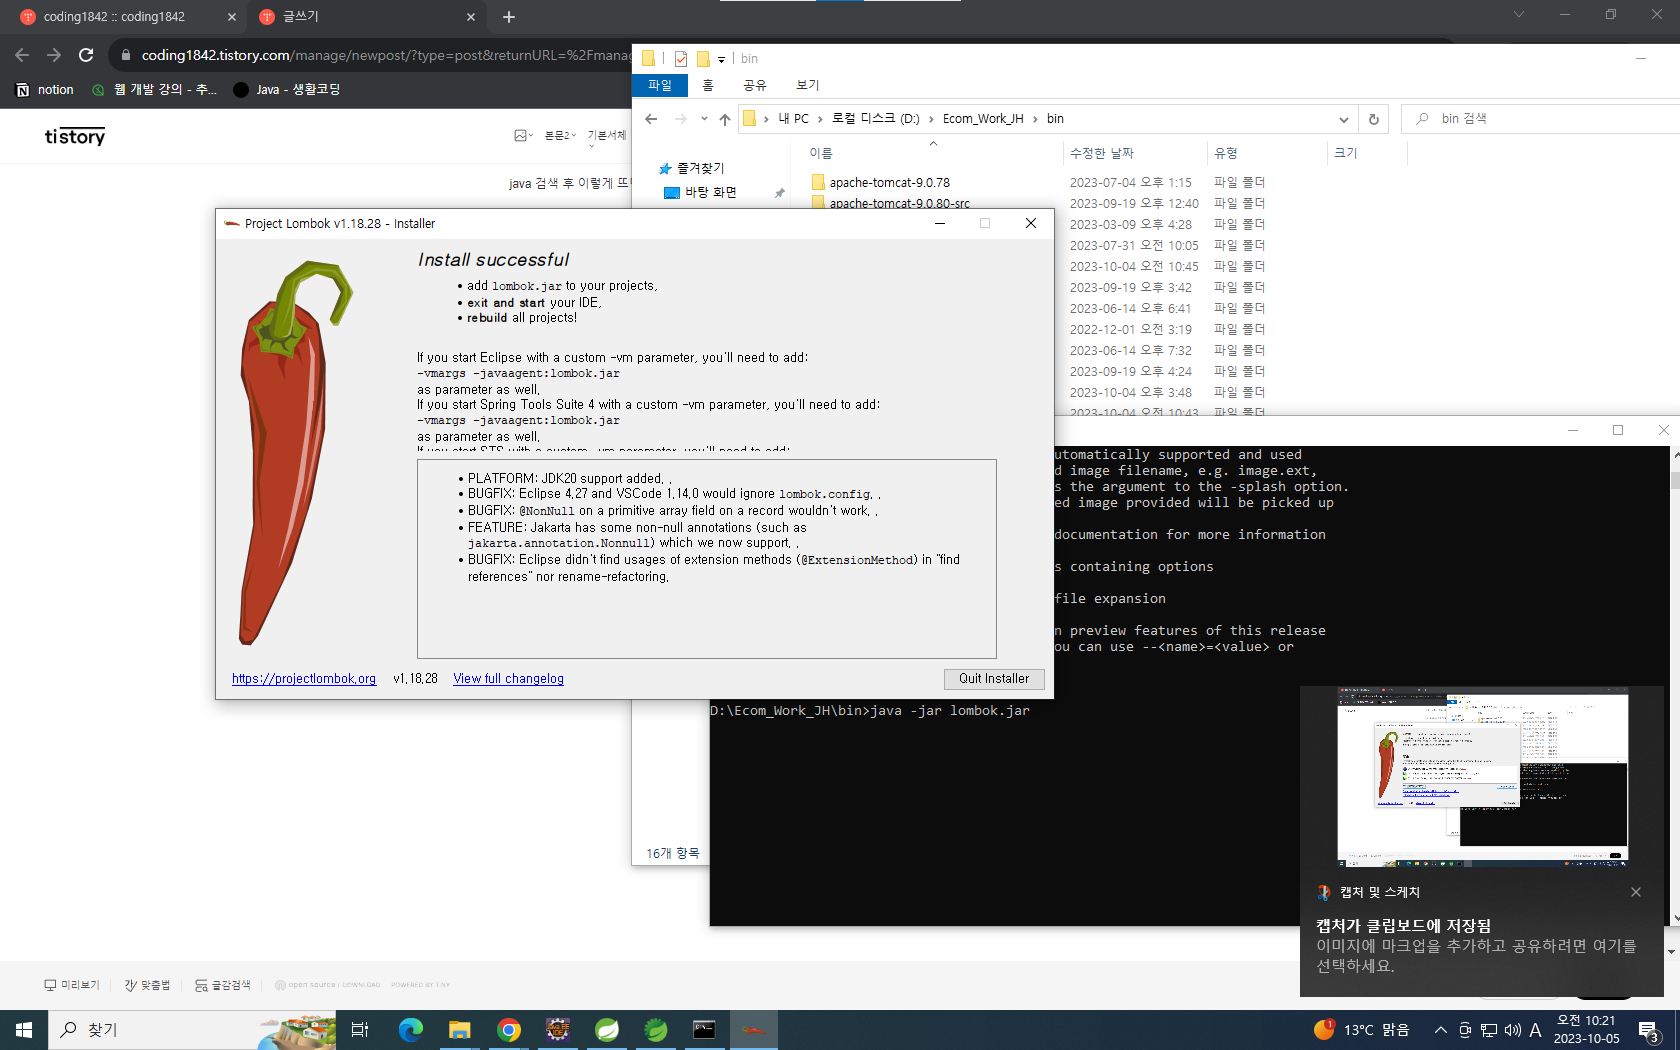Open the Quick Access Toolbar customize dropdown

tap(721, 59)
